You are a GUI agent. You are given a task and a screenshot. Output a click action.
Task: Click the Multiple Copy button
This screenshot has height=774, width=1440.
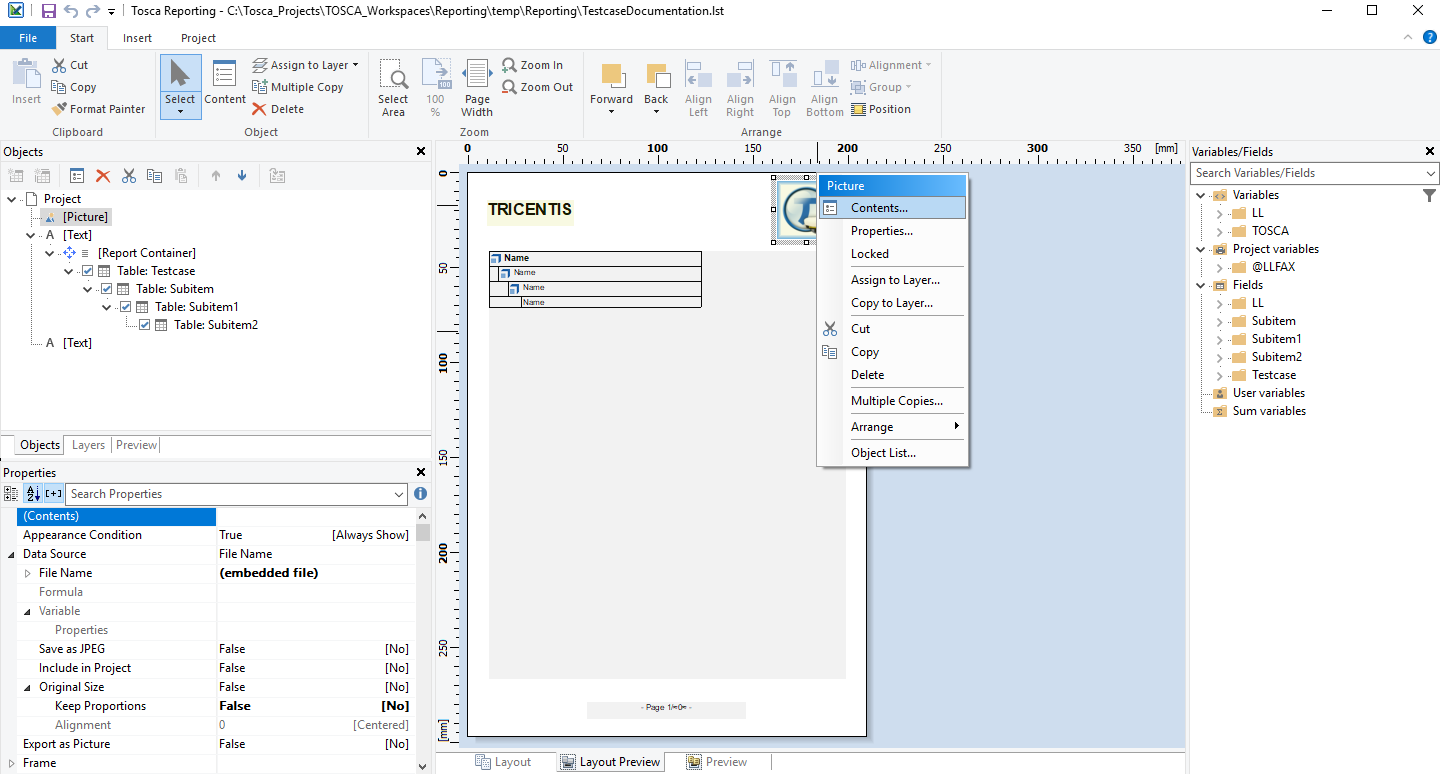pyautogui.click(x=298, y=87)
